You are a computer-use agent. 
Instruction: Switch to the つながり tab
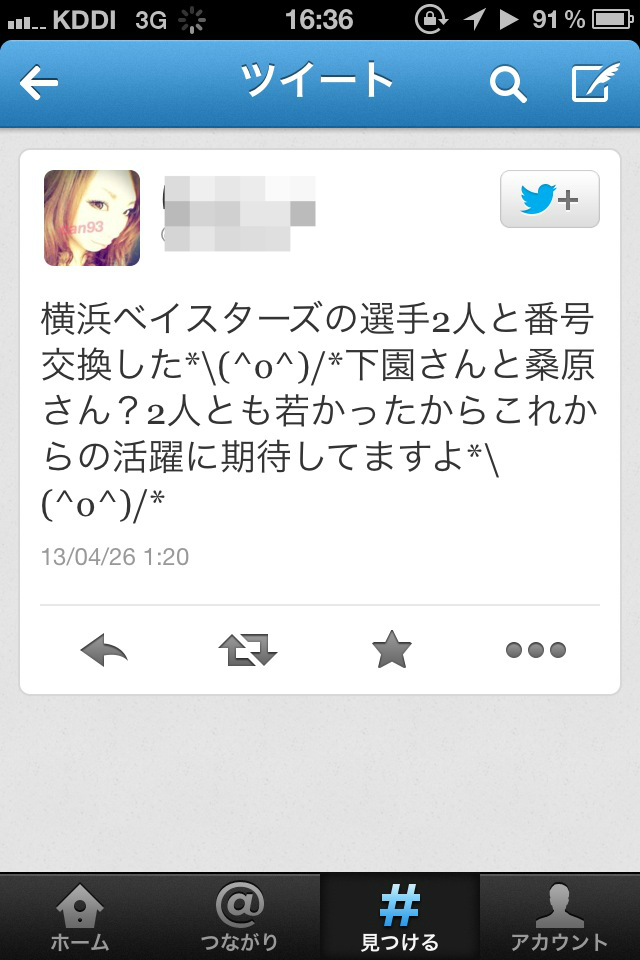click(239, 917)
